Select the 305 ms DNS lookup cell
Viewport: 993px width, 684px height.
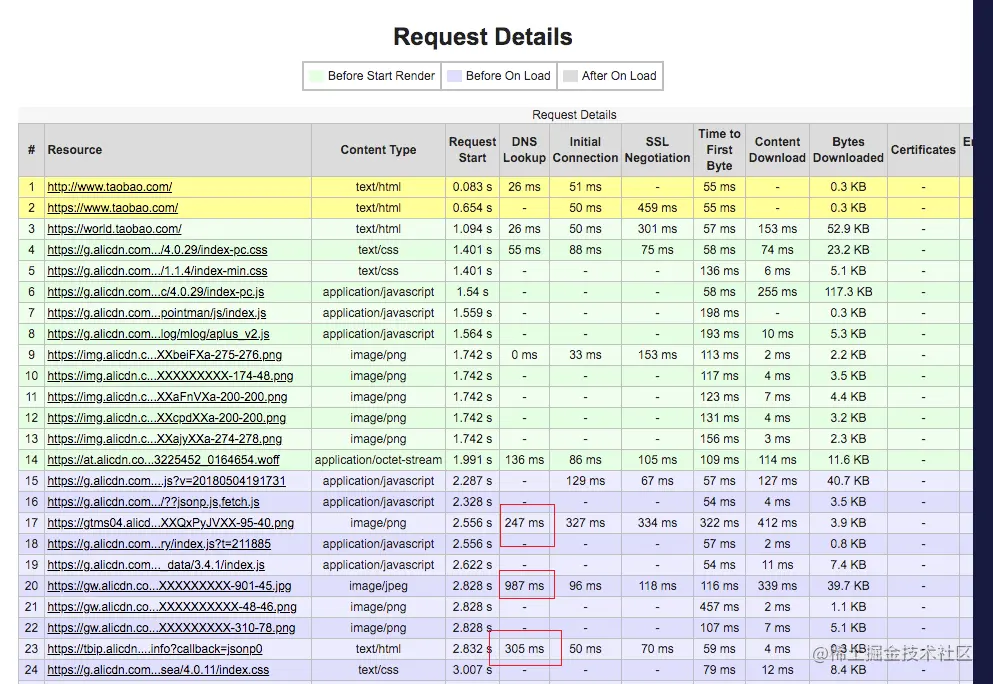(x=524, y=649)
